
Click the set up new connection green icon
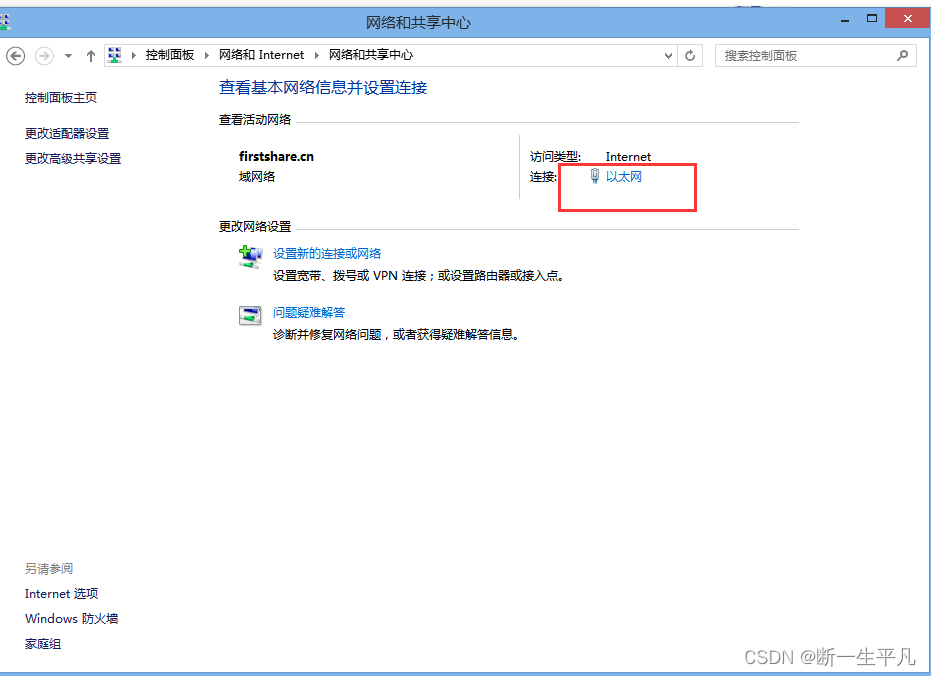[250, 255]
